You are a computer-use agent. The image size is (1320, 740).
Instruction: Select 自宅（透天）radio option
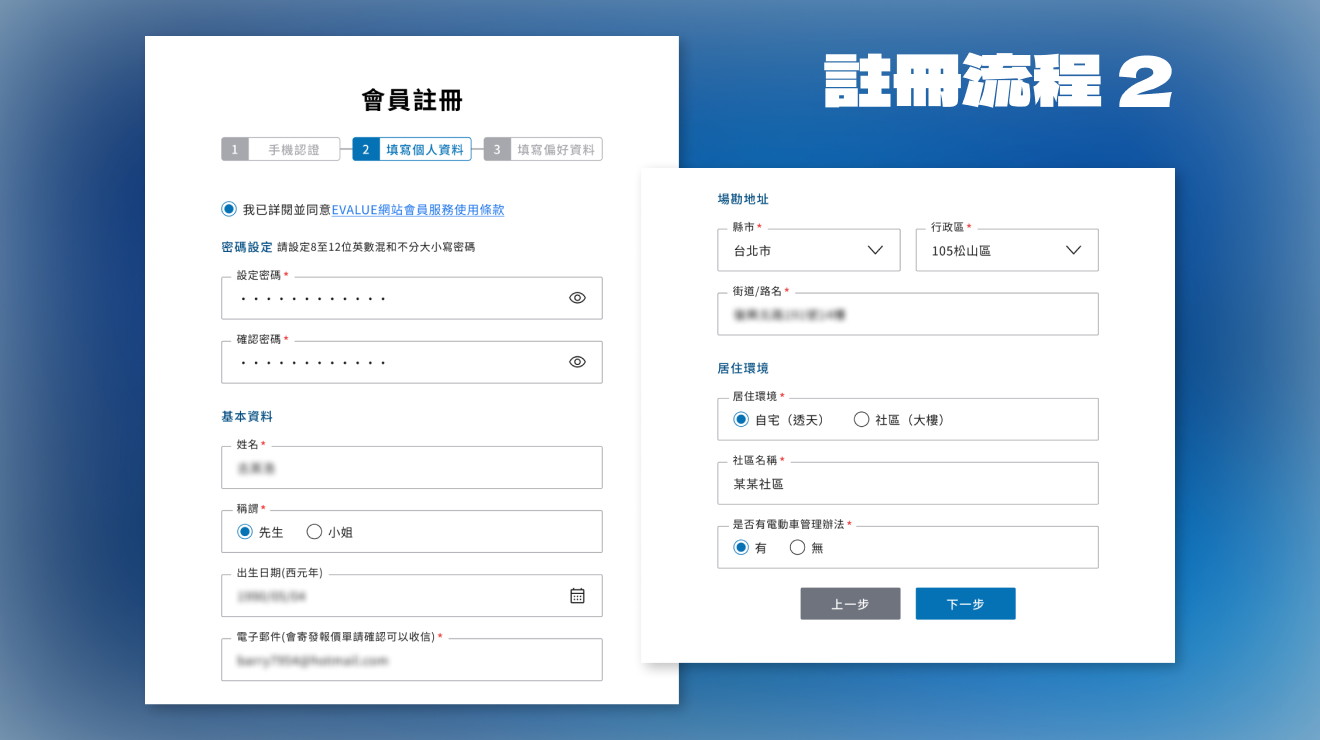741,420
